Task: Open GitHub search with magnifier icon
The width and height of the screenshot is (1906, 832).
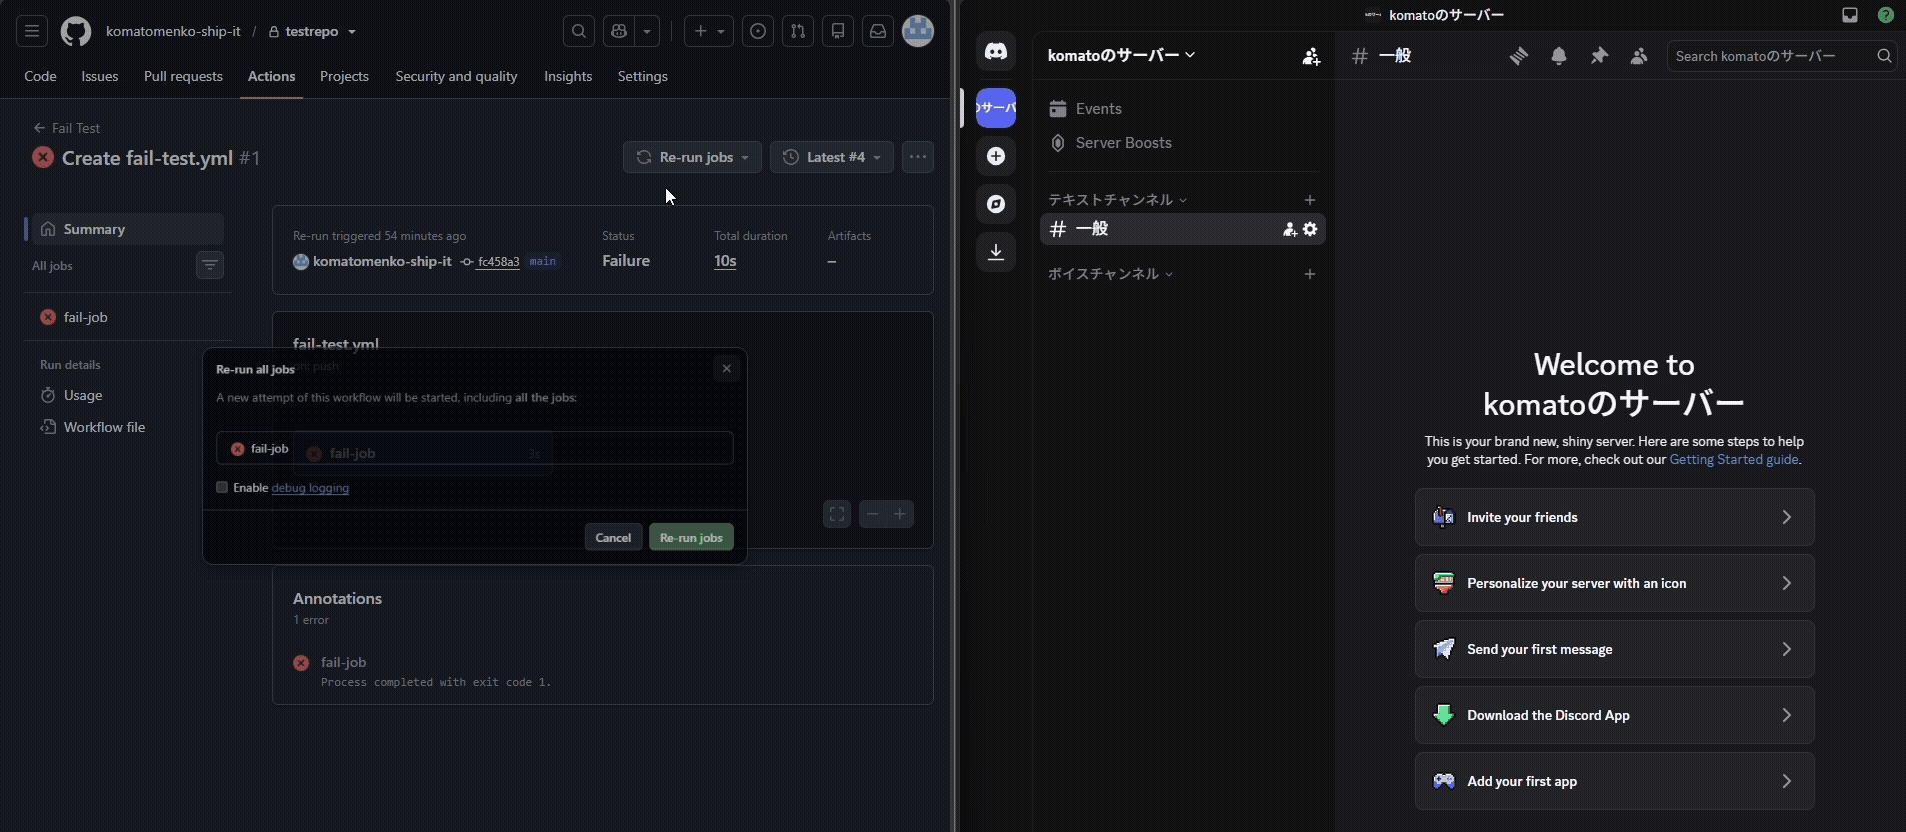Action: click(579, 32)
